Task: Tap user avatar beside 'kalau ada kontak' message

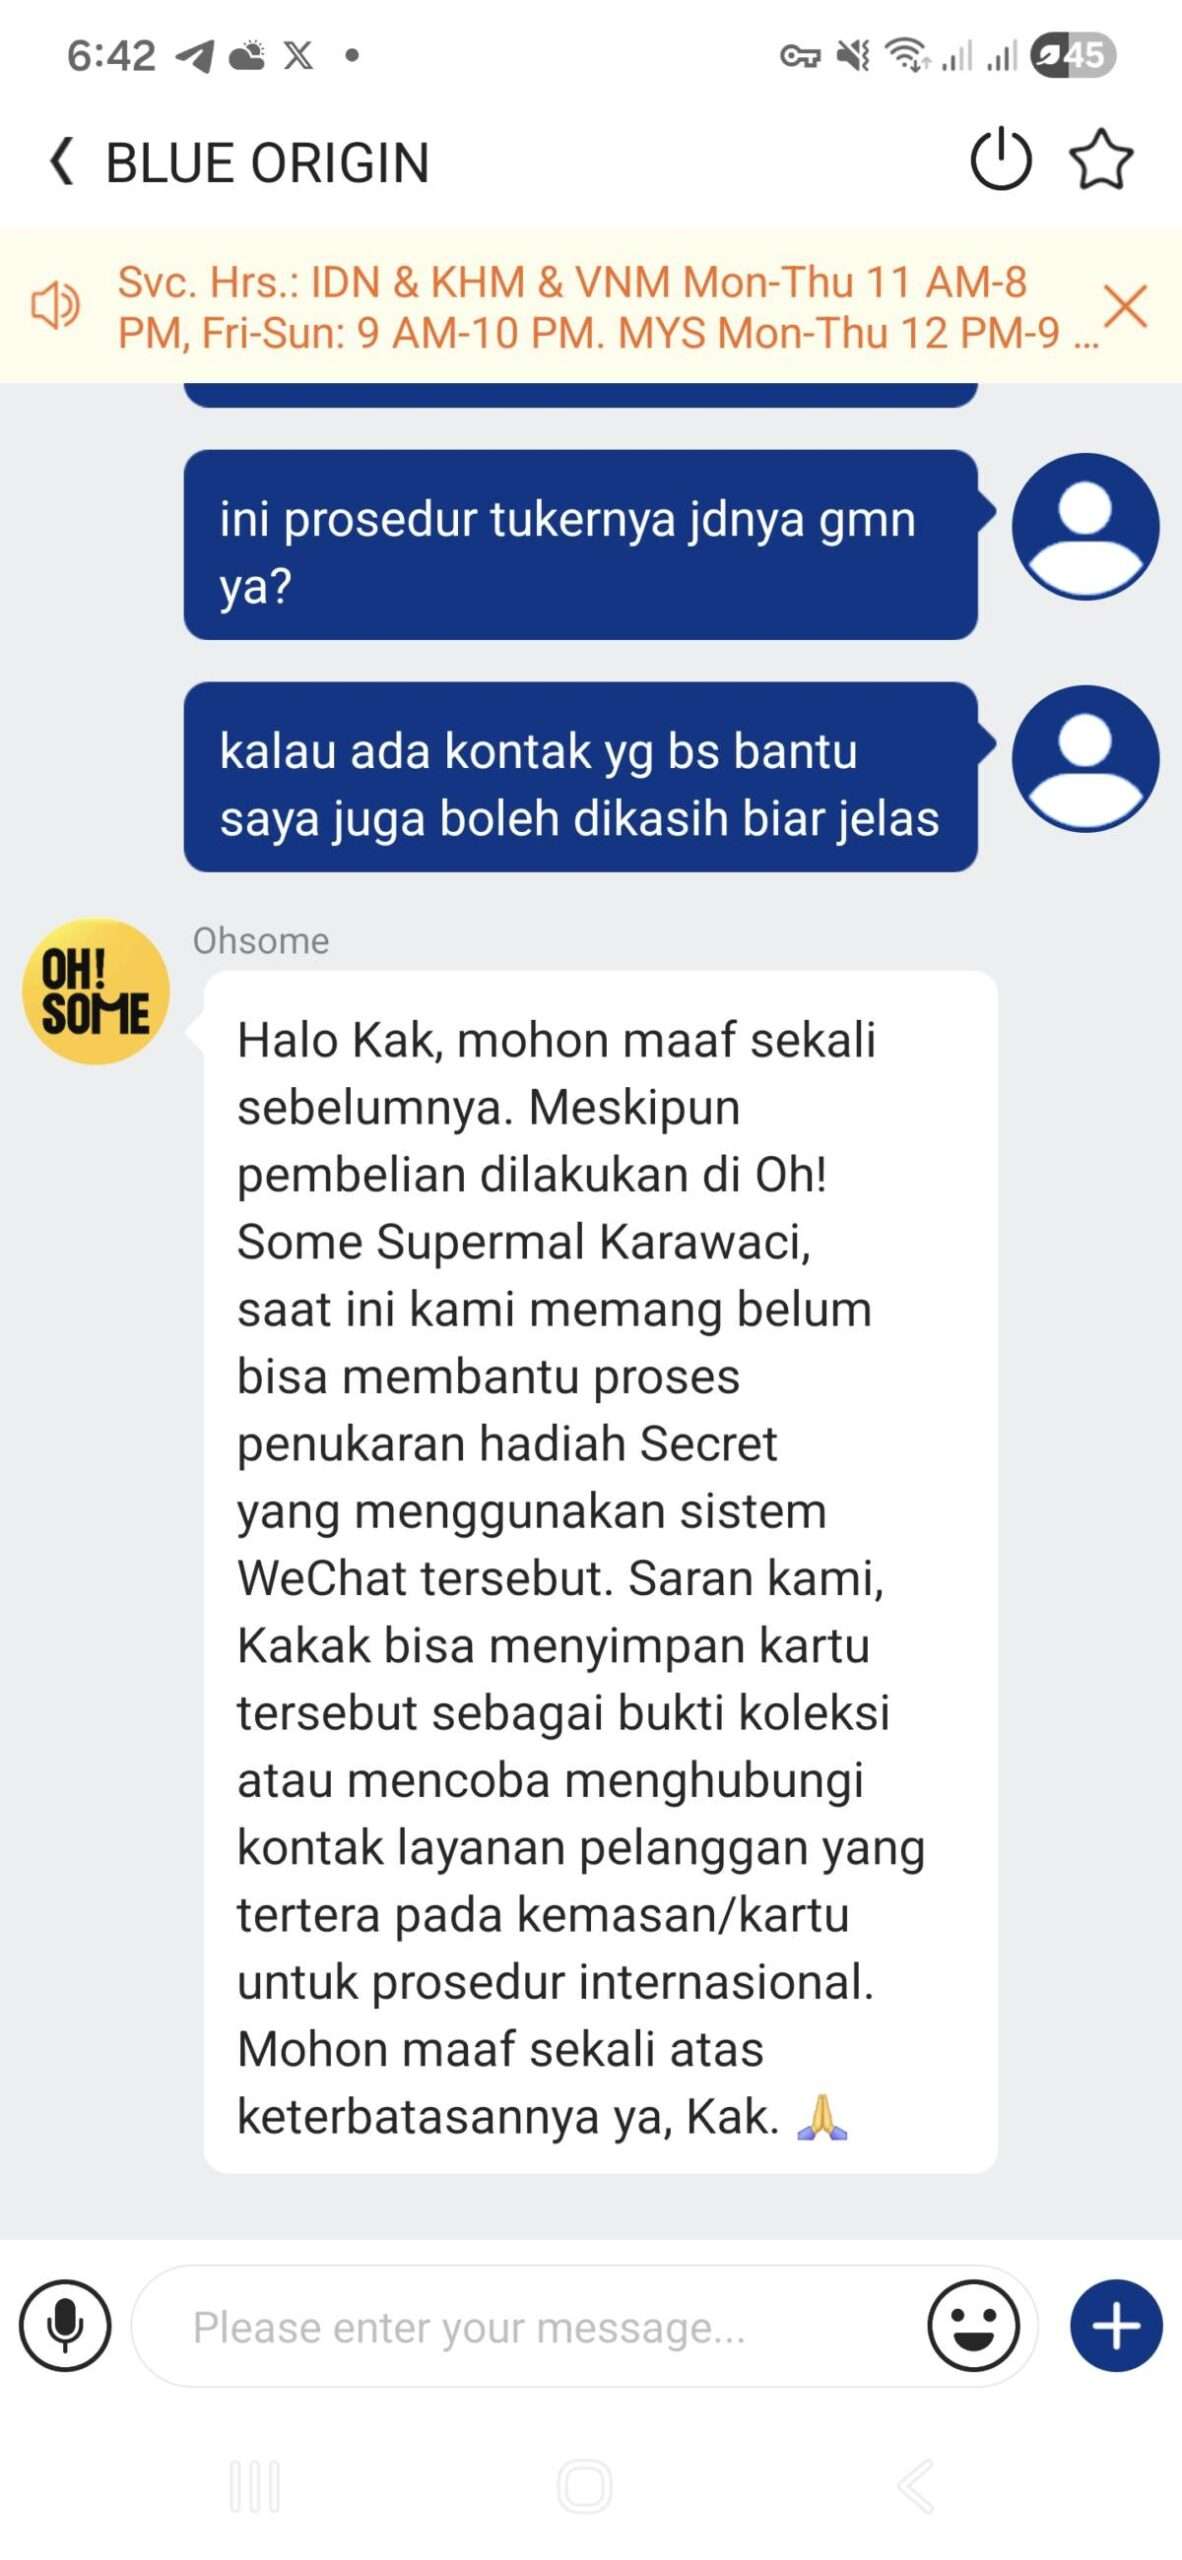Action: (1085, 758)
